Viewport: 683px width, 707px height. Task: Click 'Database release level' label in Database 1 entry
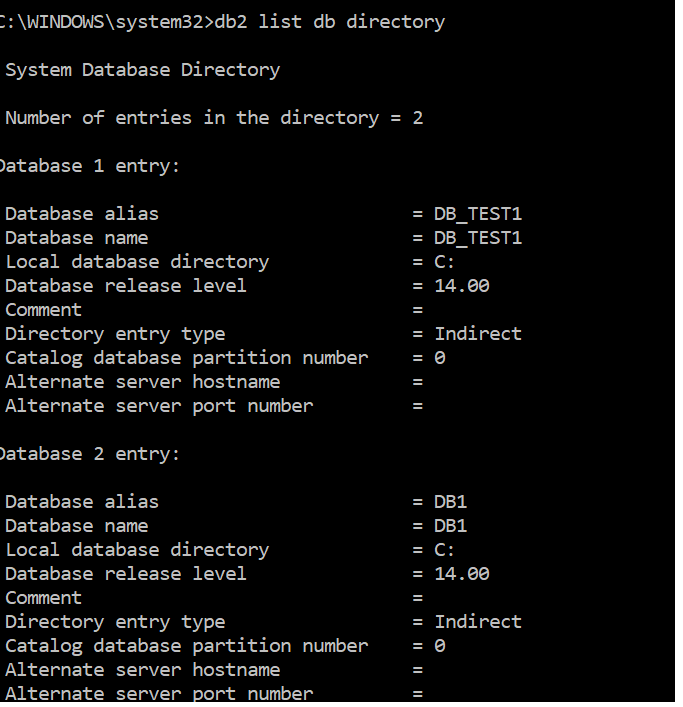(x=126, y=286)
